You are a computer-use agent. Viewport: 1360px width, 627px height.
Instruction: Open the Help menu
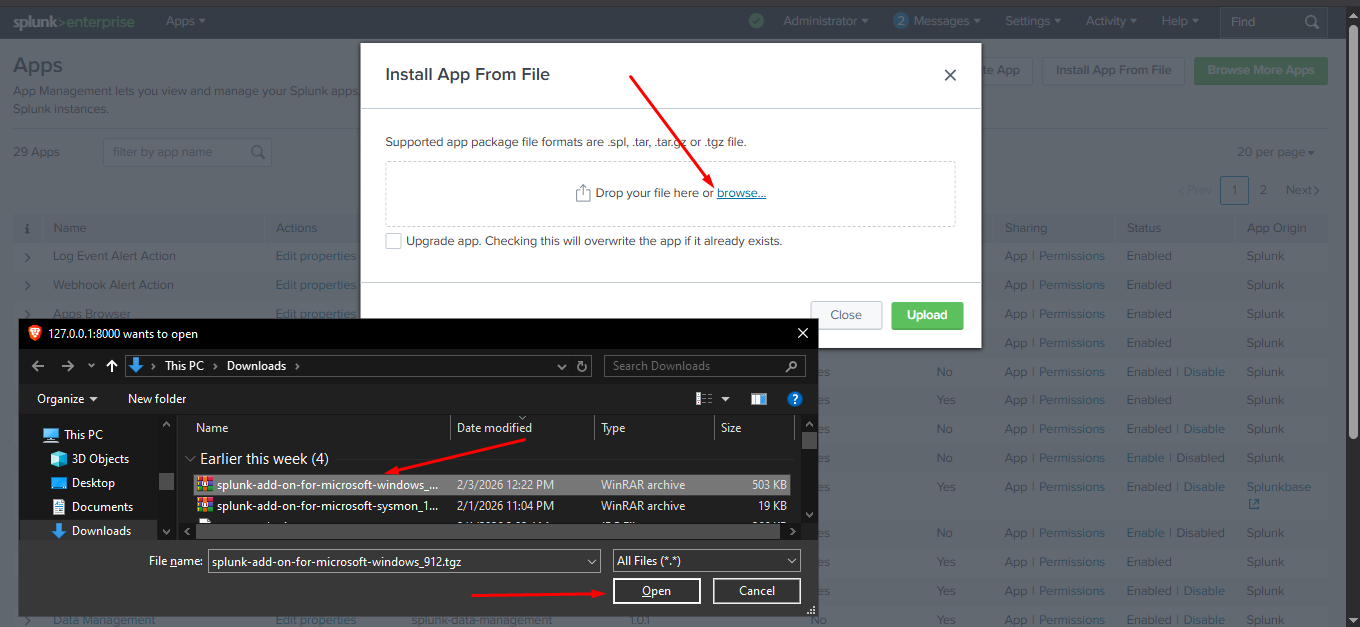(1181, 21)
